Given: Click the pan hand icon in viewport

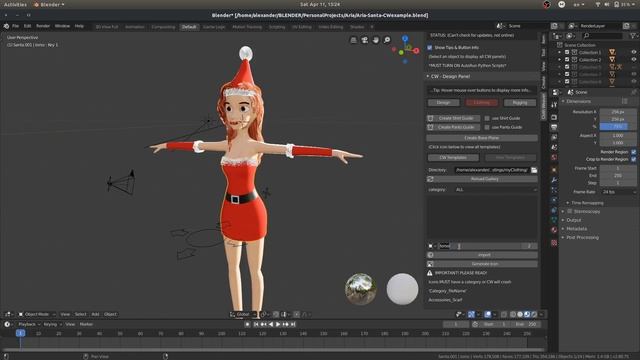Looking at the screenshot, I should pos(376,40).
